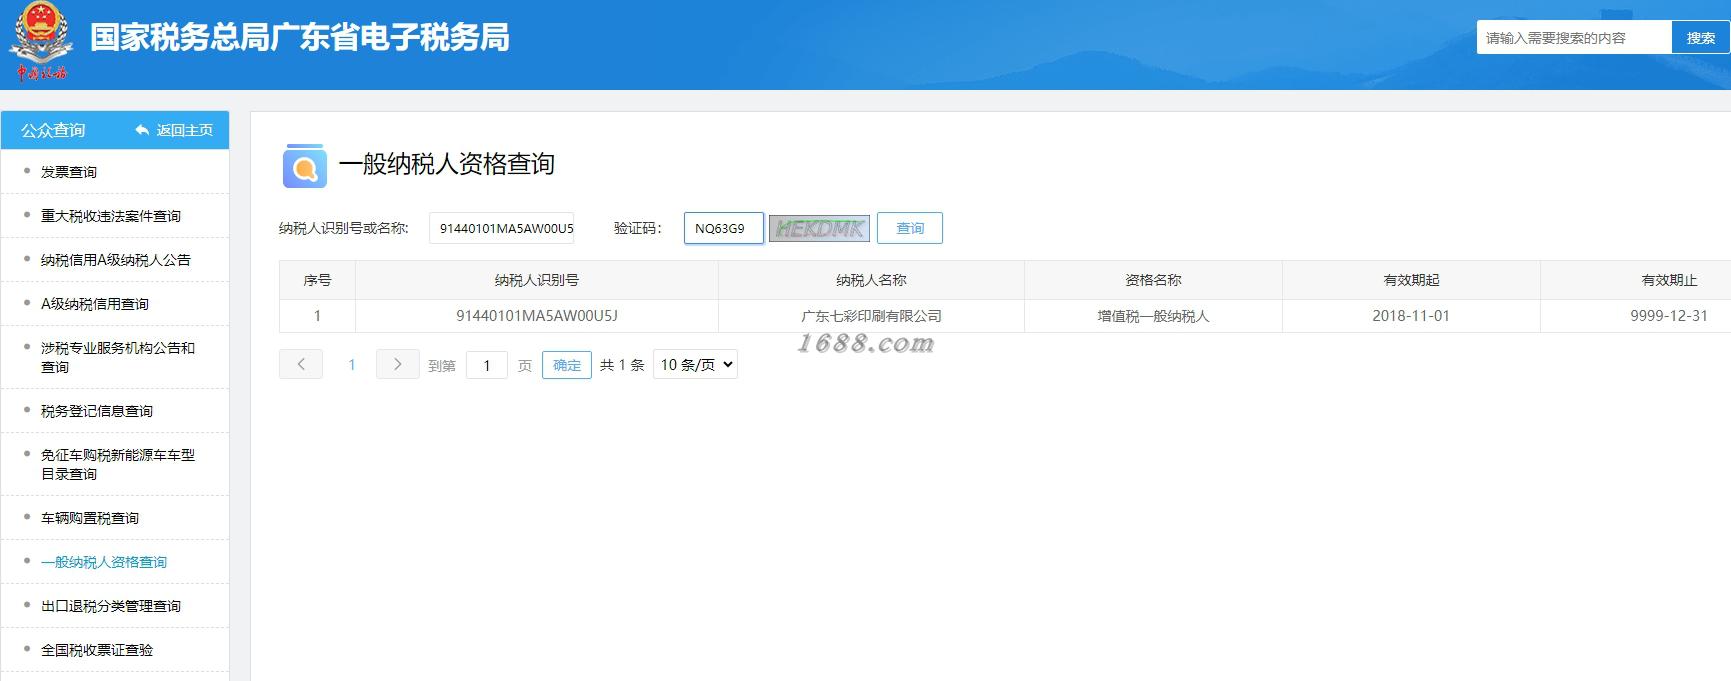Open A级纳税信用查询 menu item

tap(95, 304)
